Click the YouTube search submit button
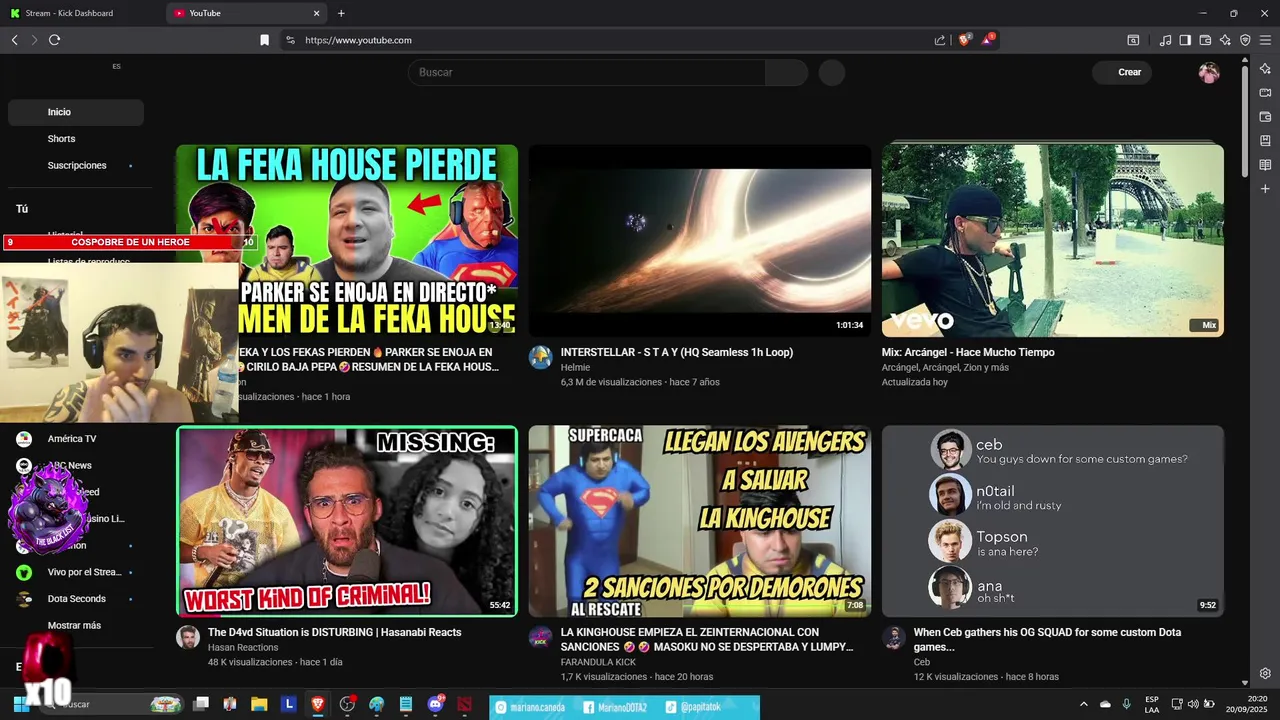Screen dimensions: 1280x720 pyautogui.click(x=786, y=72)
